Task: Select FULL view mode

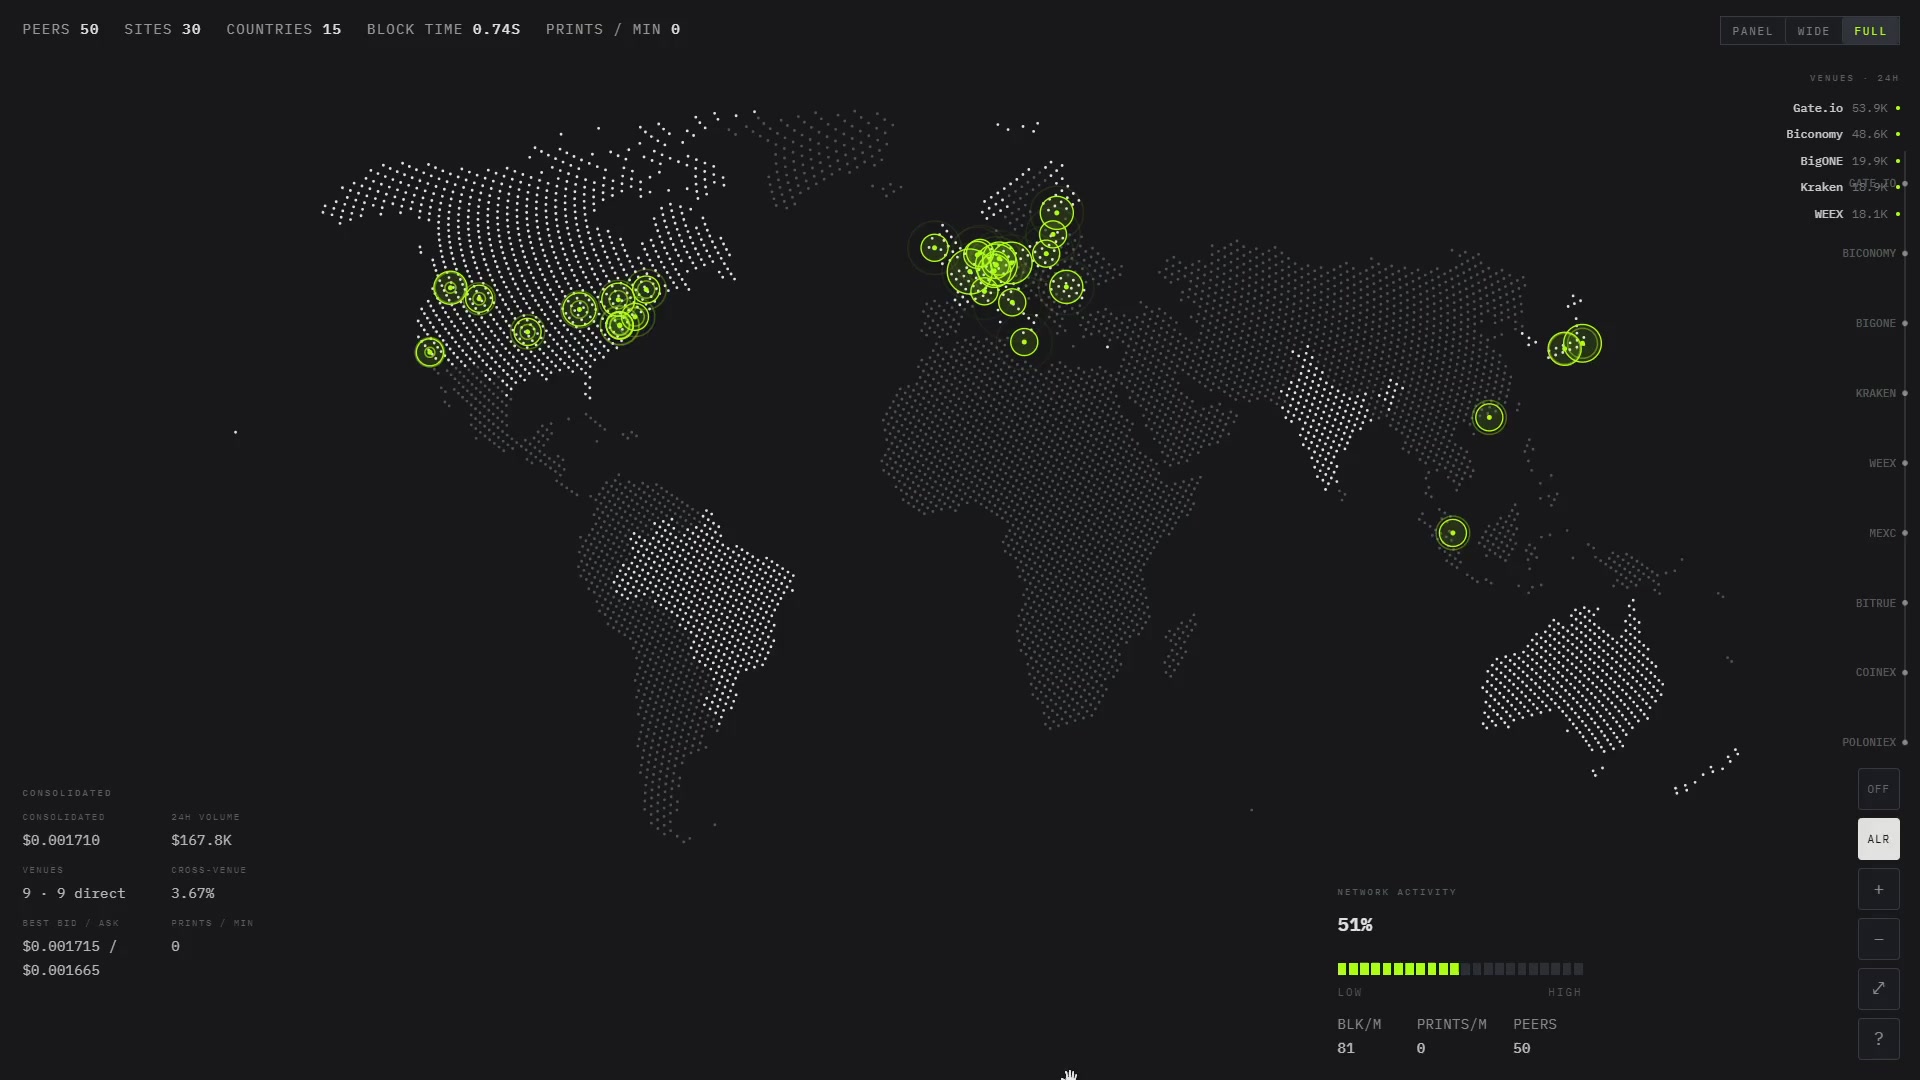Action: (1870, 31)
